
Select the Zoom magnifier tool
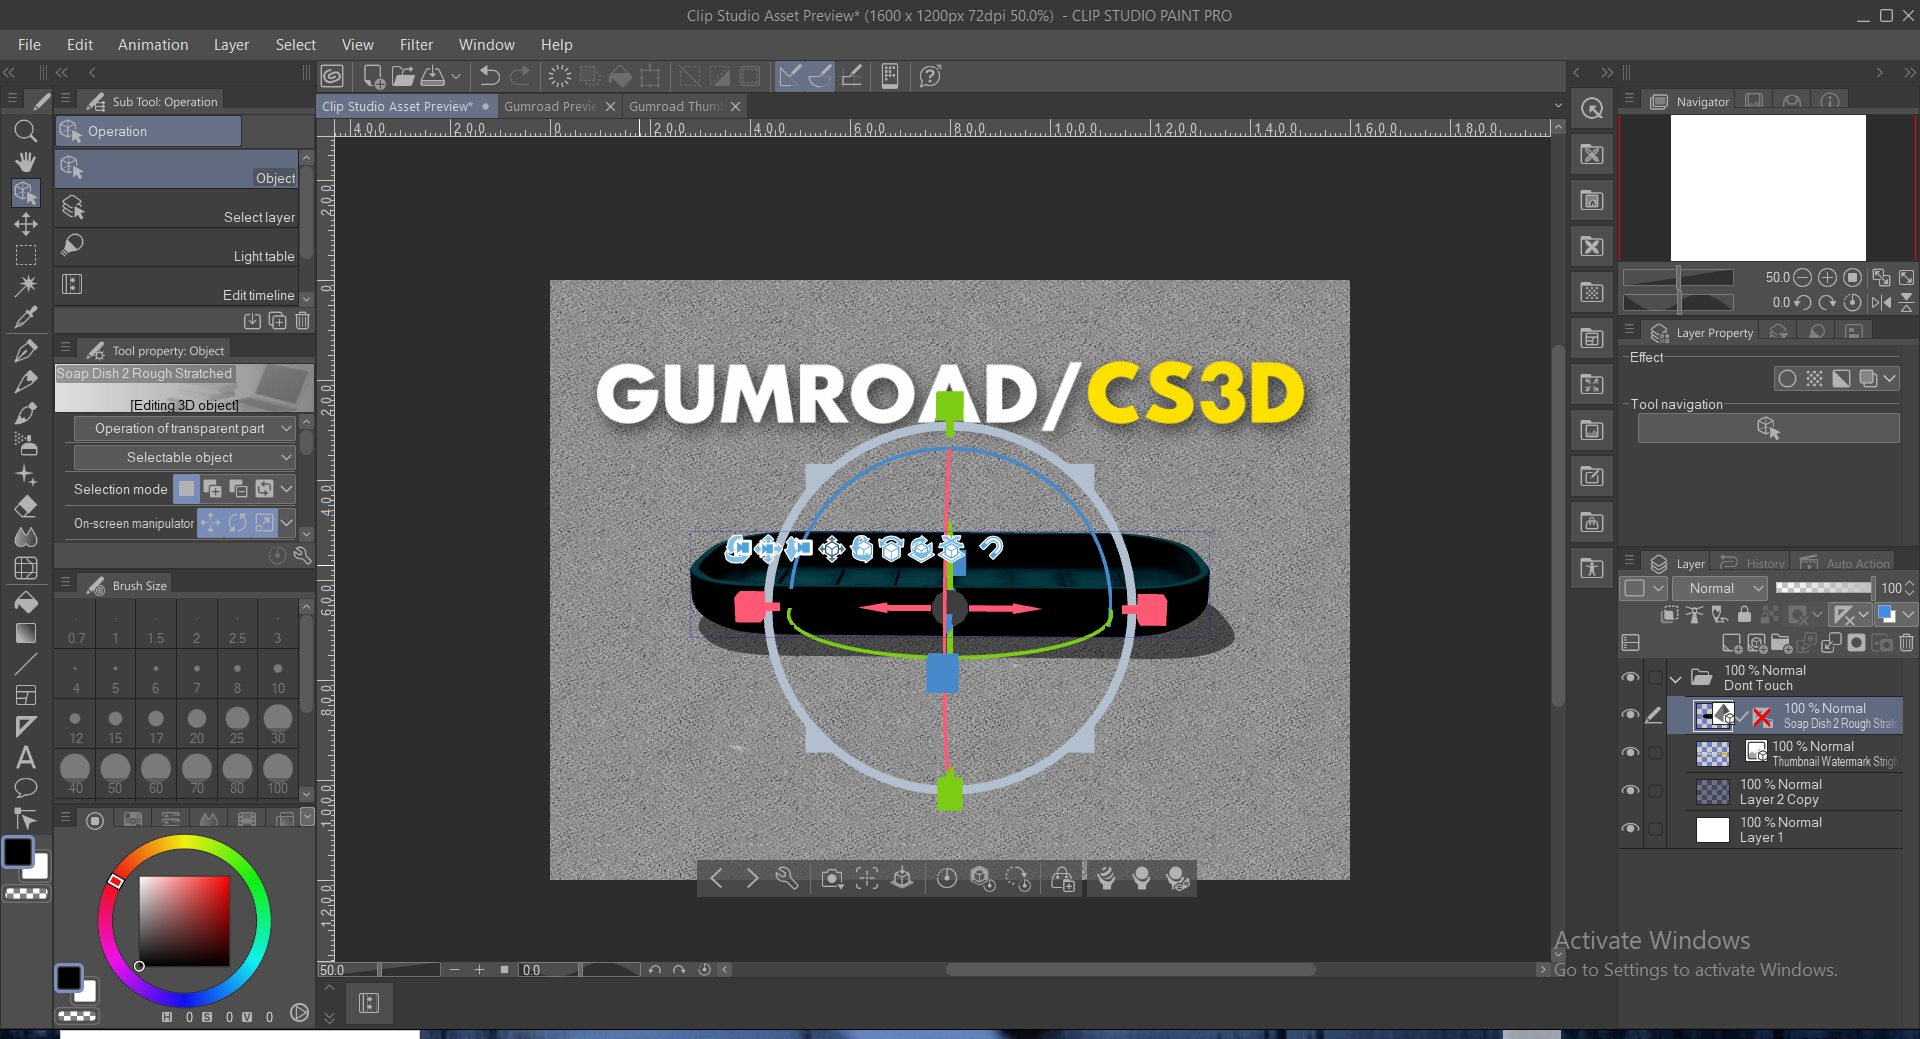pyautogui.click(x=26, y=131)
